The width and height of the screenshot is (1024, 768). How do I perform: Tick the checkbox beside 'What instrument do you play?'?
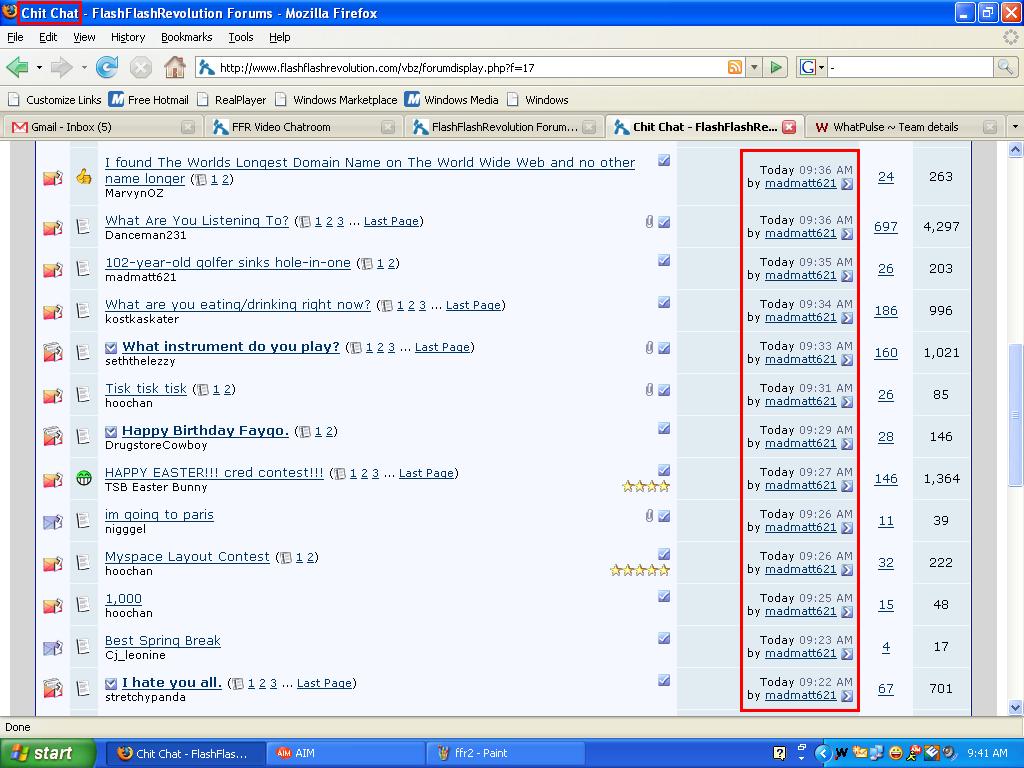tap(111, 347)
